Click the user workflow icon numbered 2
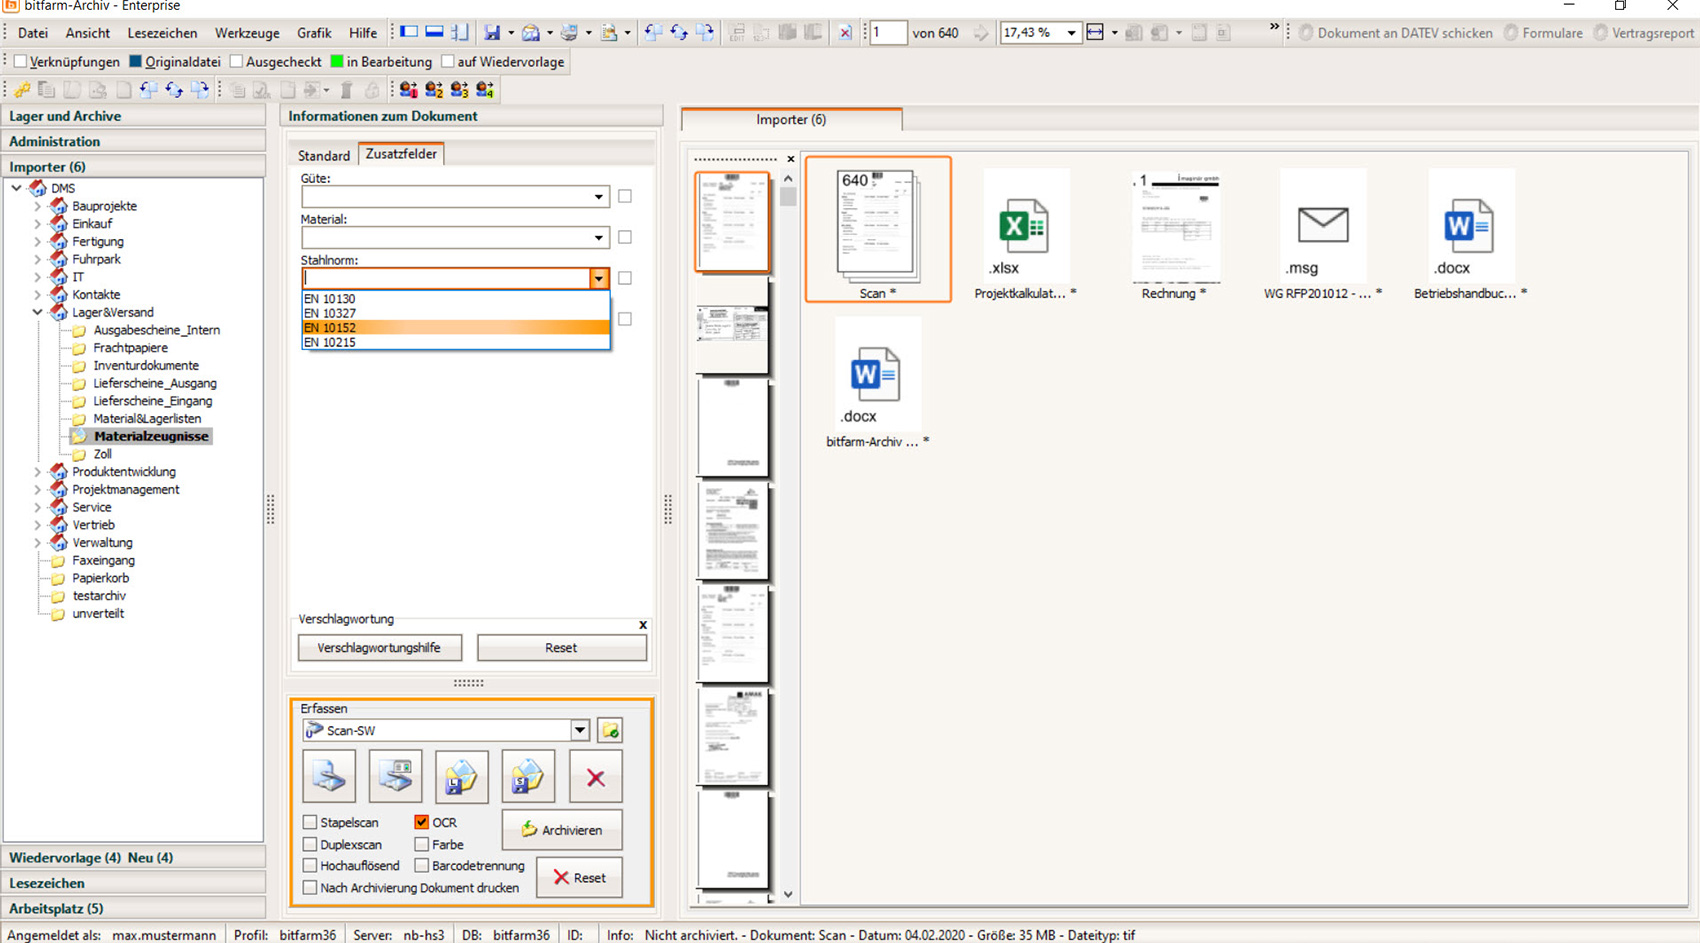 coord(434,90)
